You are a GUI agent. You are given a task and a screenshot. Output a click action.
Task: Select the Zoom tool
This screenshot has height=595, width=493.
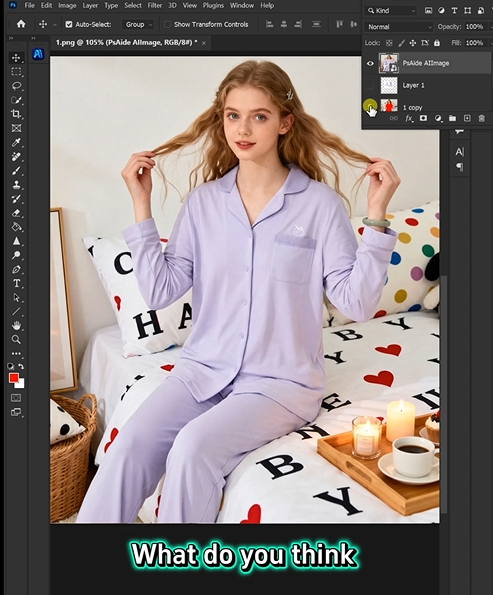(16, 339)
